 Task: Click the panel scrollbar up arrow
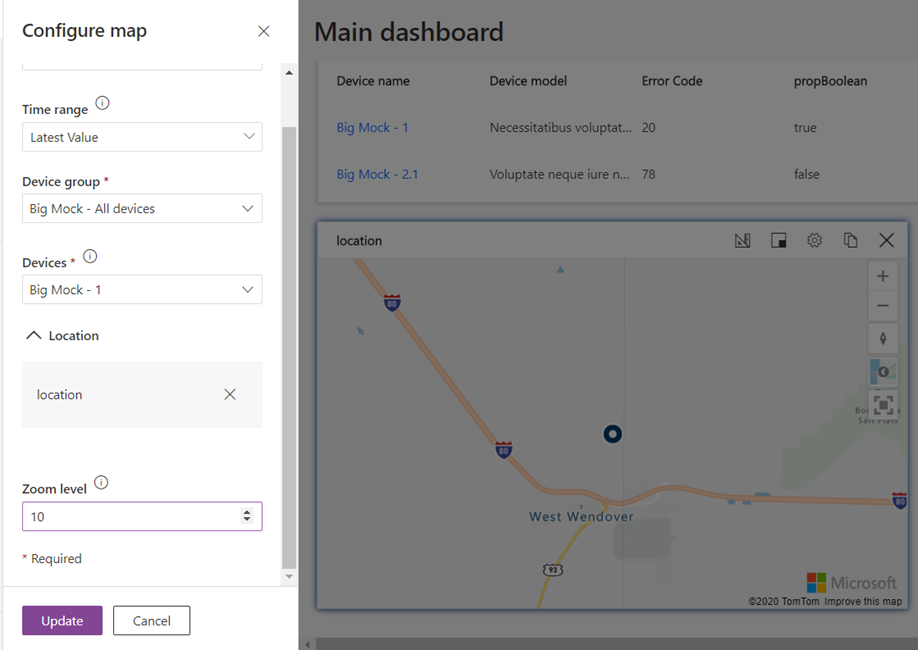(289, 73)
